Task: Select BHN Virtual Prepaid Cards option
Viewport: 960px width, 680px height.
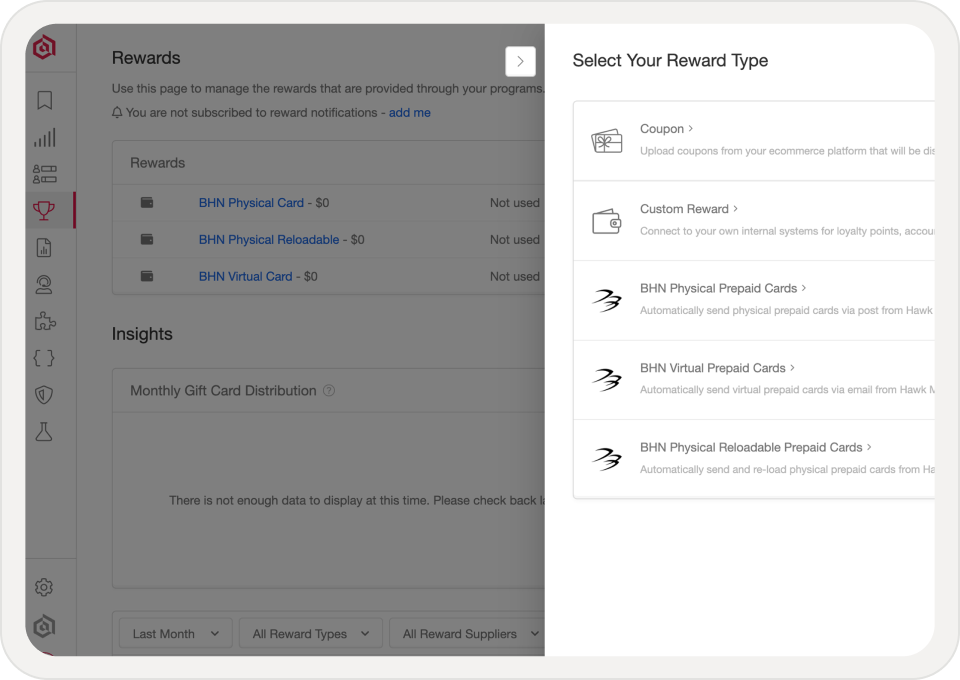Action: click(x=717, y=368)
